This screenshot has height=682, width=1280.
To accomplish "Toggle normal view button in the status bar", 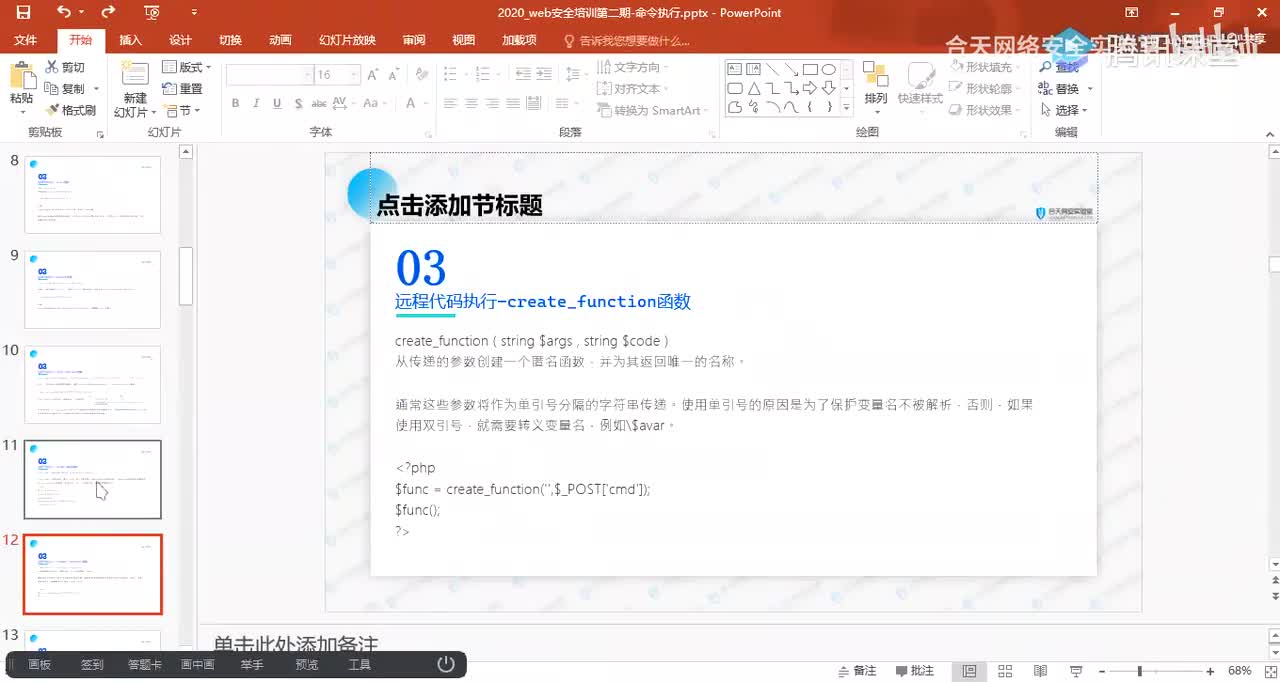I will (969, 671).
